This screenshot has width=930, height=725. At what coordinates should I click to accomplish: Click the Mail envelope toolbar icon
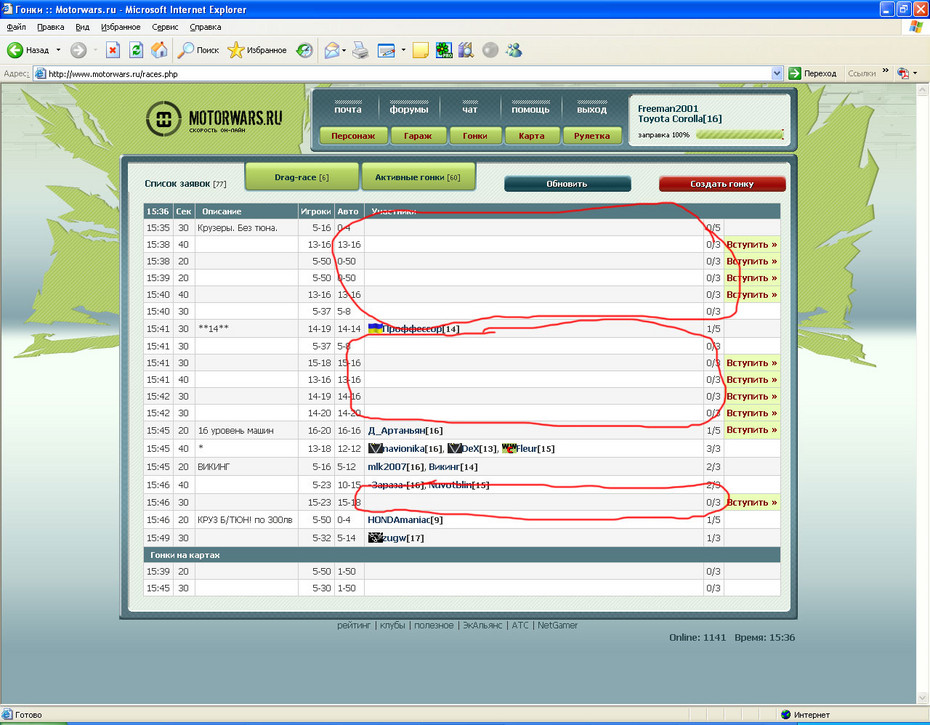coord(332,50)
